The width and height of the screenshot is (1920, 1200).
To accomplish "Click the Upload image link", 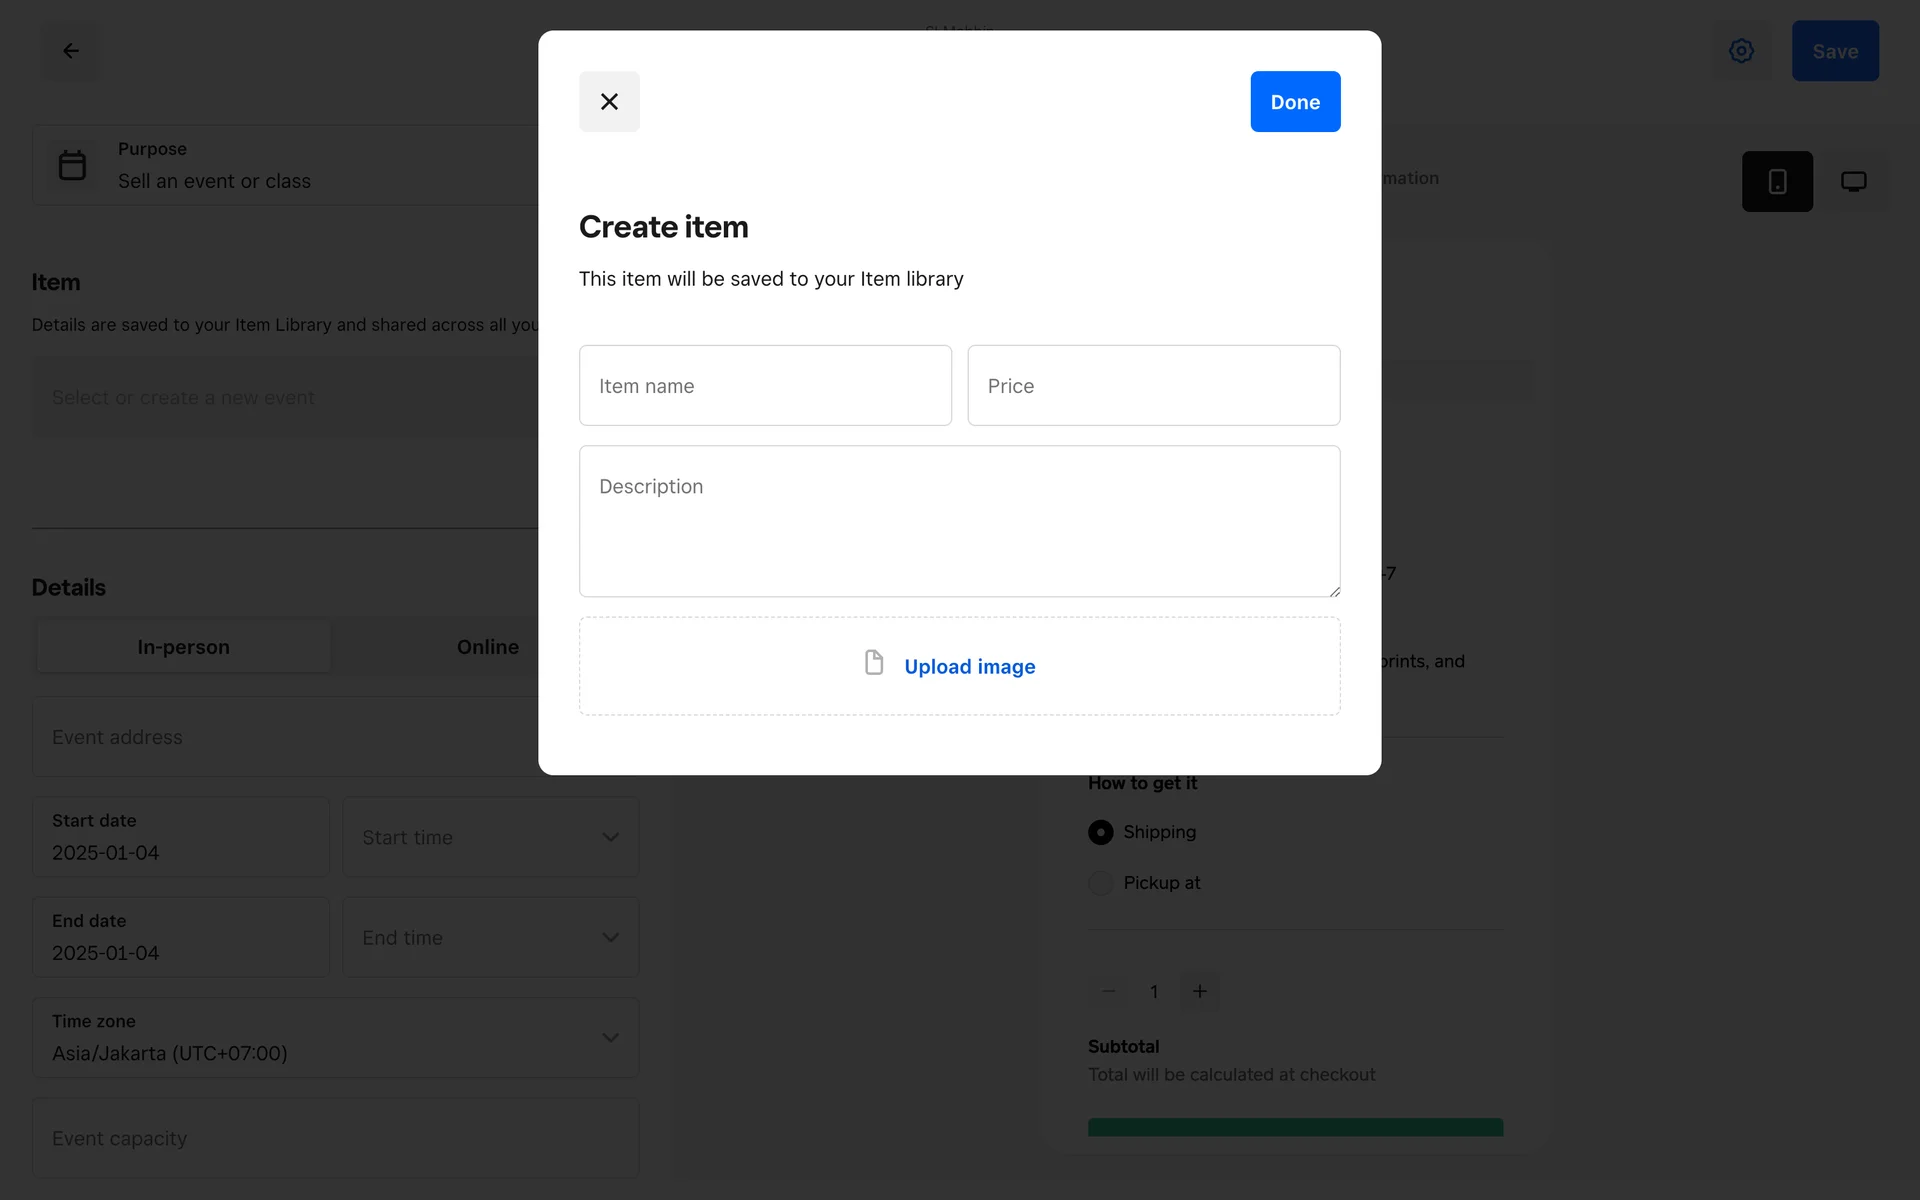I will click(x=969, y=667).
